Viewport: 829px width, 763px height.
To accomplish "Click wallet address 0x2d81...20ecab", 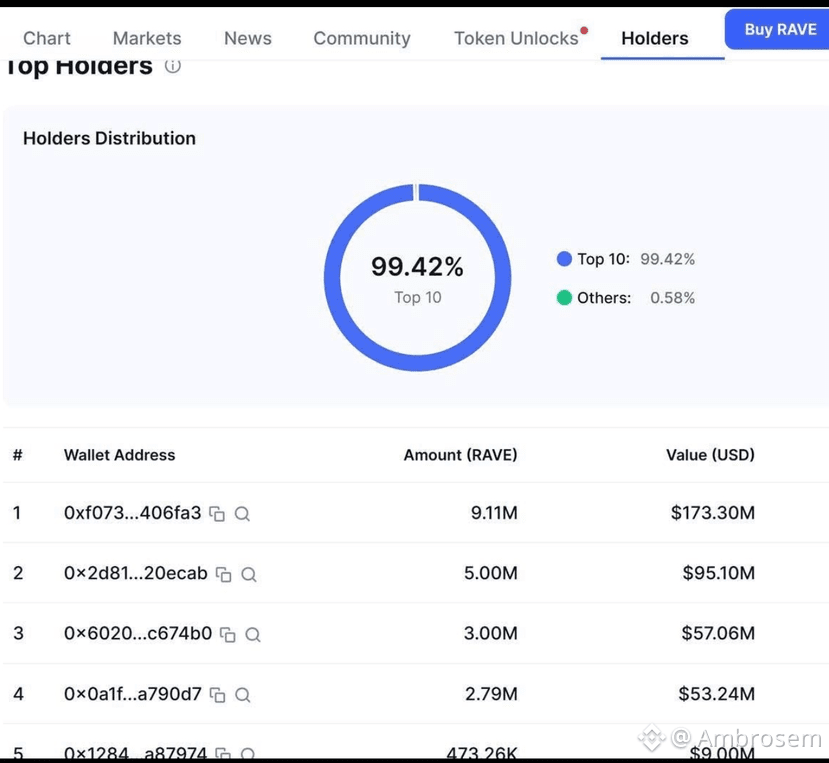I will (136, 573).
